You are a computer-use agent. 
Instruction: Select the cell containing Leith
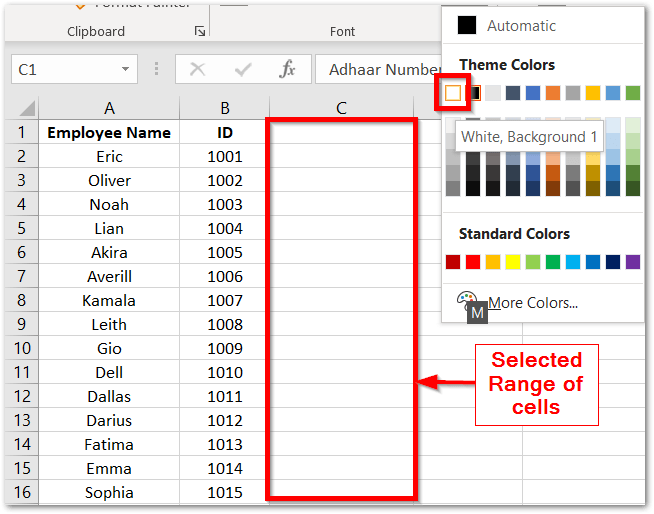click(109, 324)
